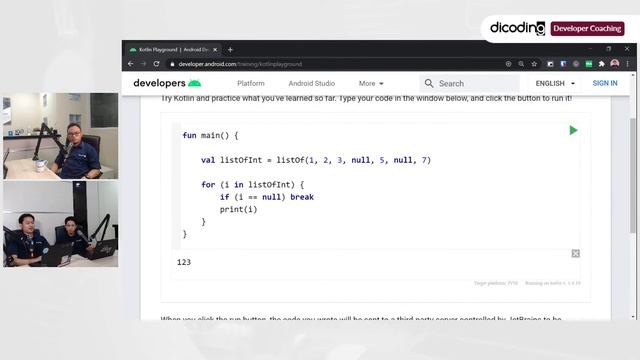Open the Platform navigation item
The width and height of the screenshot is (640, 360).
[251, 83]
